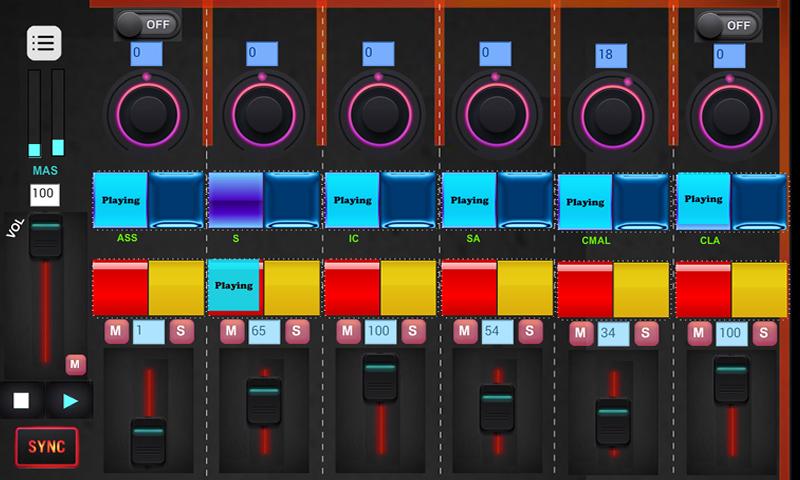Solo the S channel showing 65
The width and height of the screenshot is (800, 480).
point(297,331)
